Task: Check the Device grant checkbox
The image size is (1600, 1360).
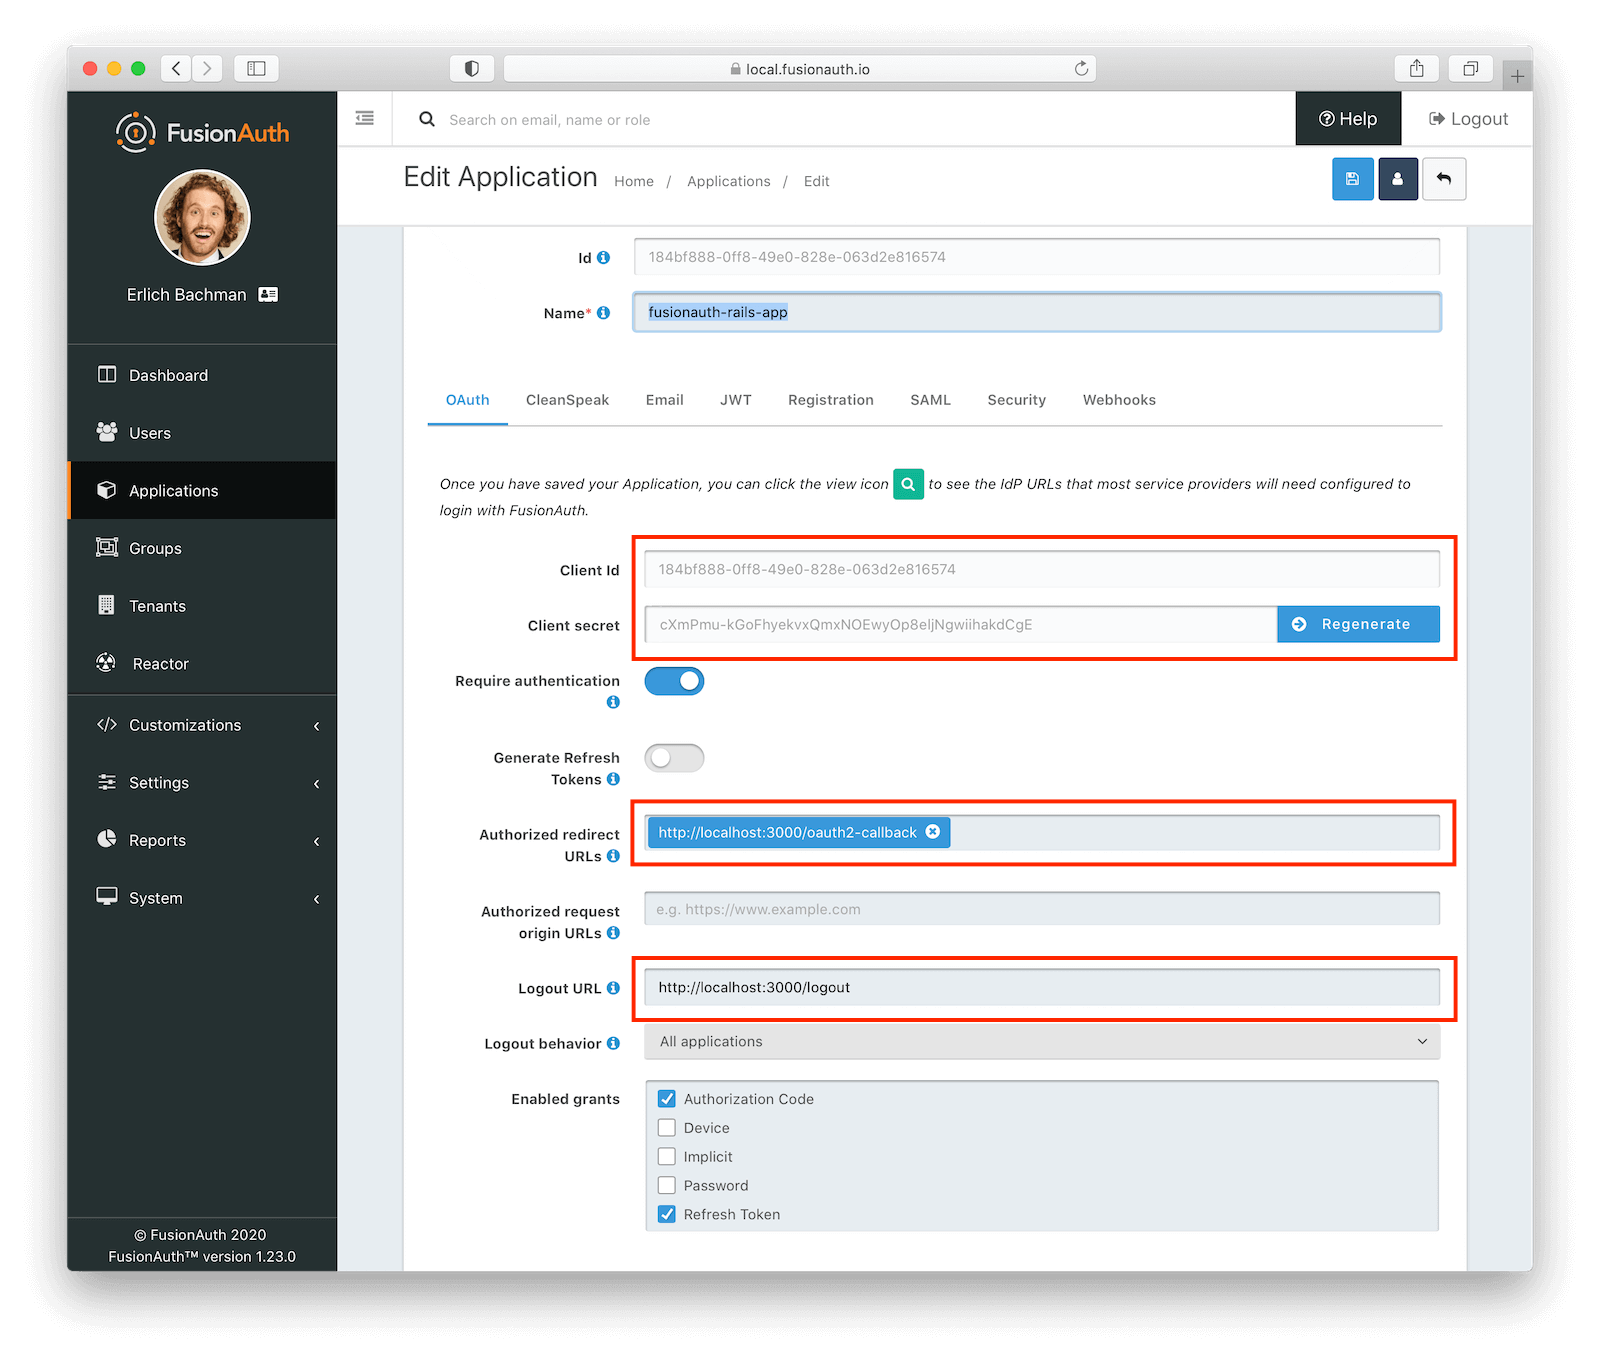Action: 667,1128
